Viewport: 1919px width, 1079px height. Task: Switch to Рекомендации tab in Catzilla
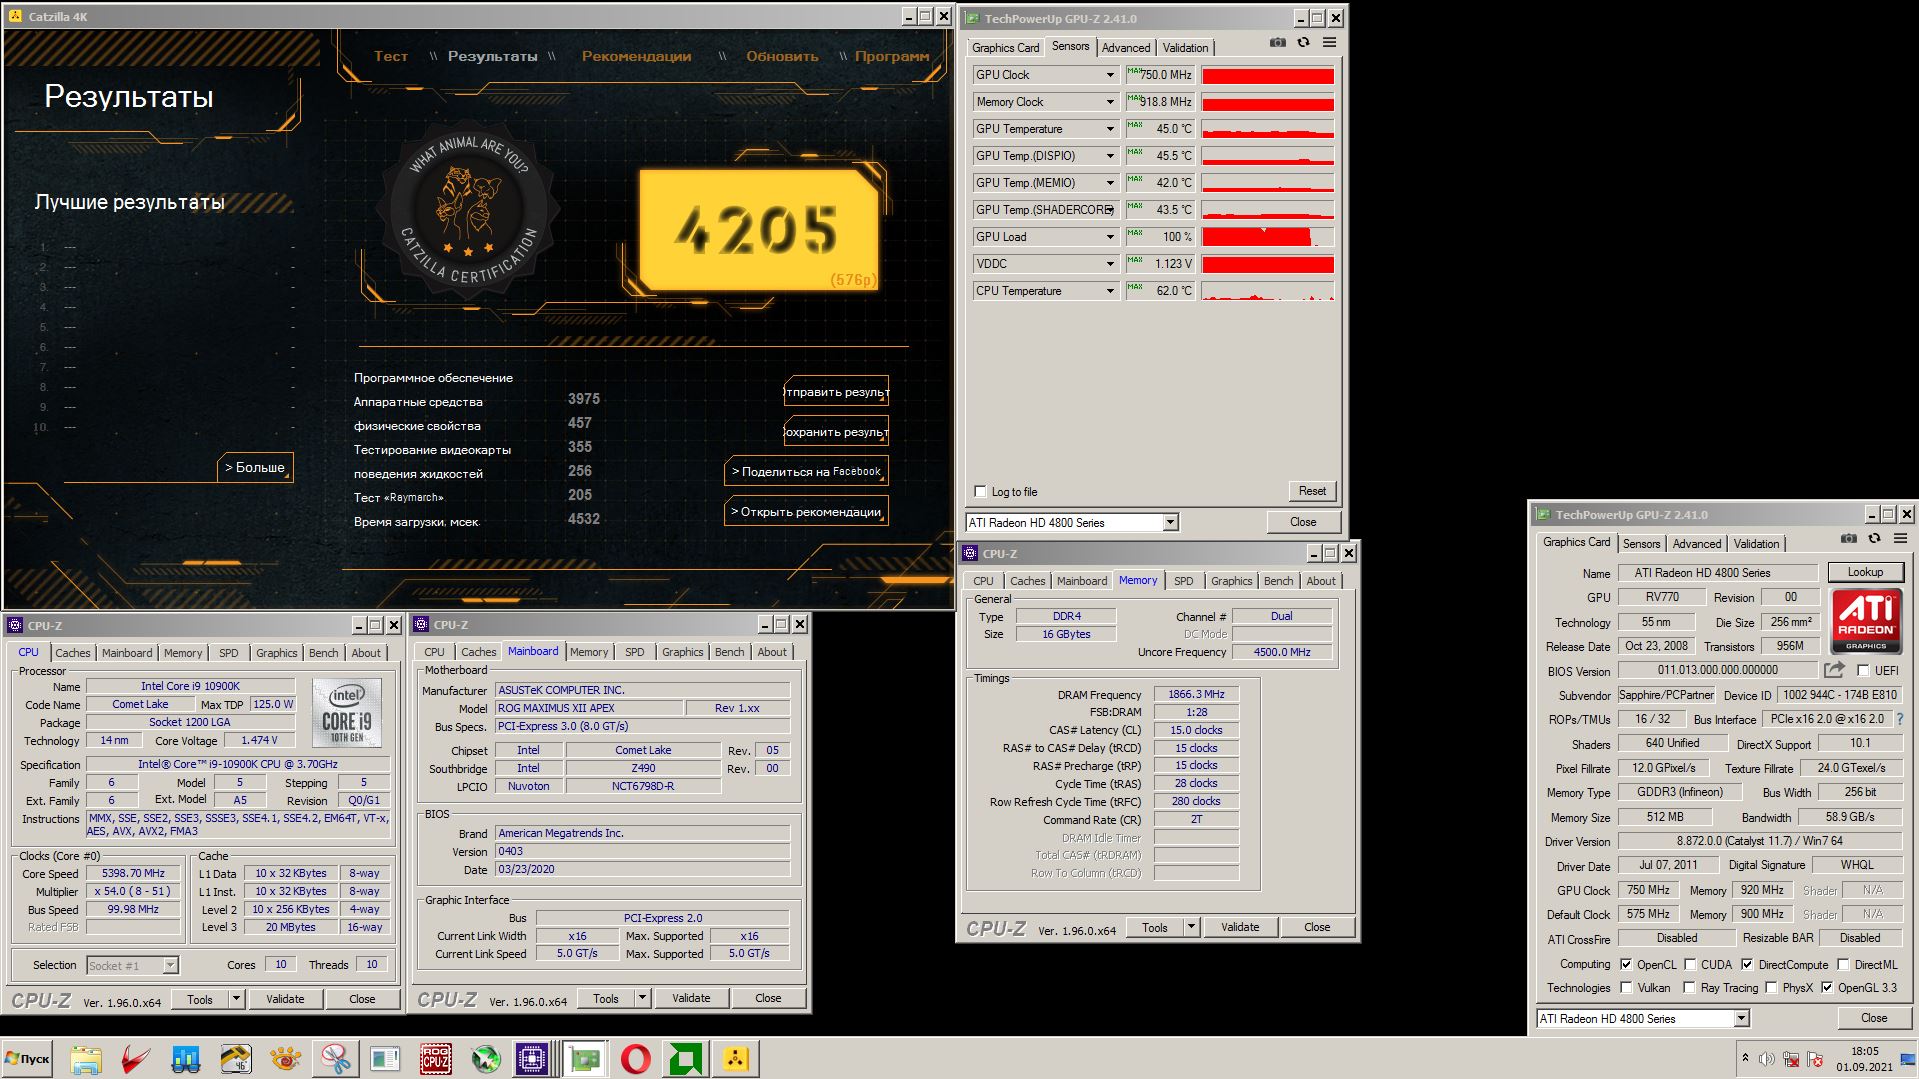point(636,56)
